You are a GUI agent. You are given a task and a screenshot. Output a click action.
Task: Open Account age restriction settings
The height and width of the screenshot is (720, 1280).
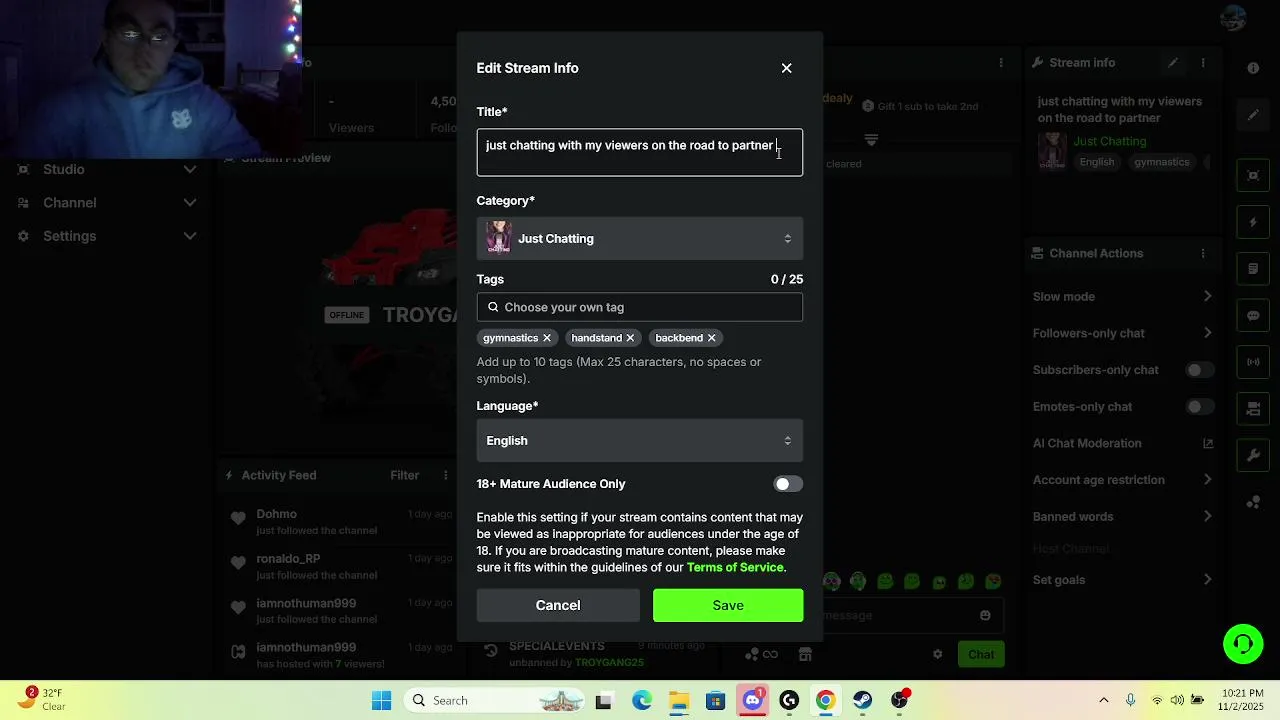1122,480
